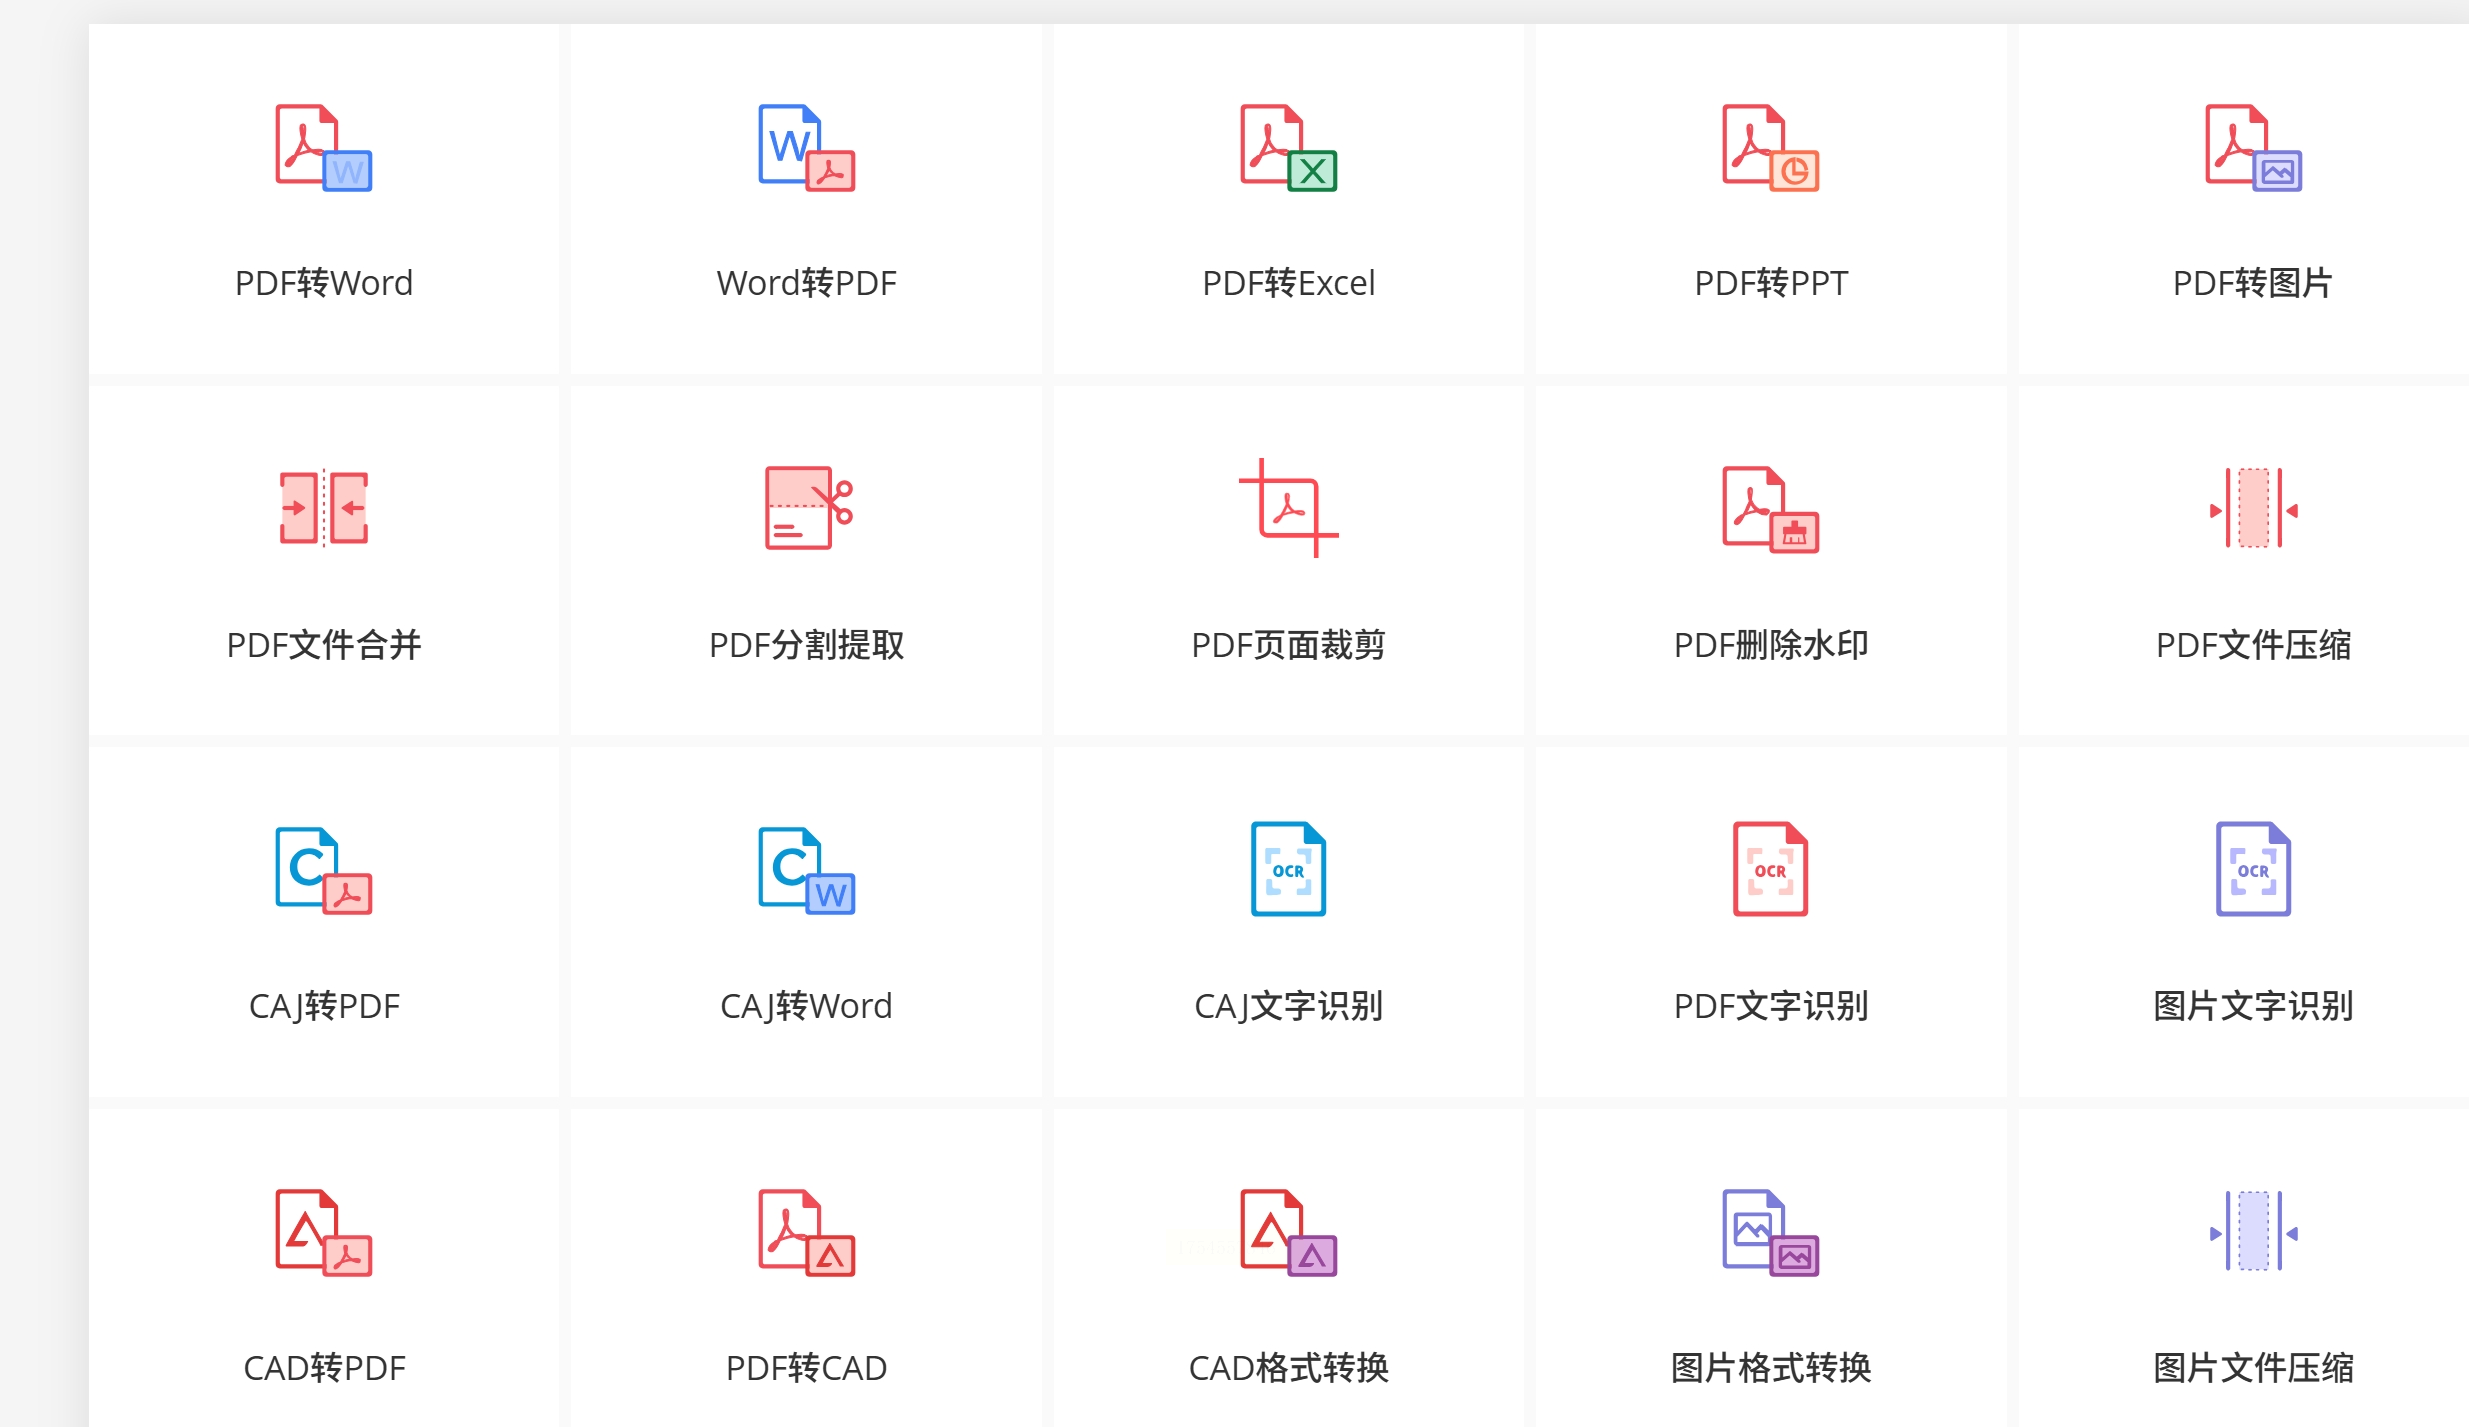Open the Word转PDF tool icon
2469x1427 pixels.
pyautogui.click(x=806, y=148)
